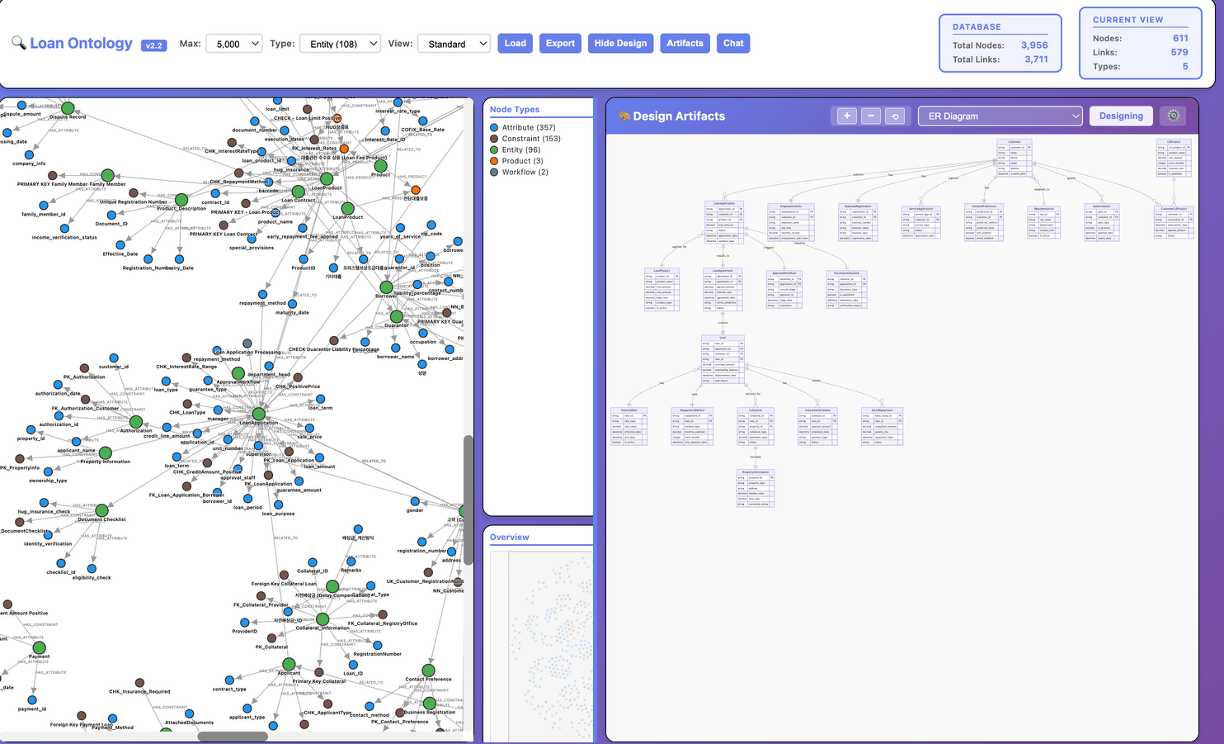This screenshot has height=744, width=1224.
Task: Click the magnifying glass icon beside Loan Ontology
Action: (x=18, y=43)
